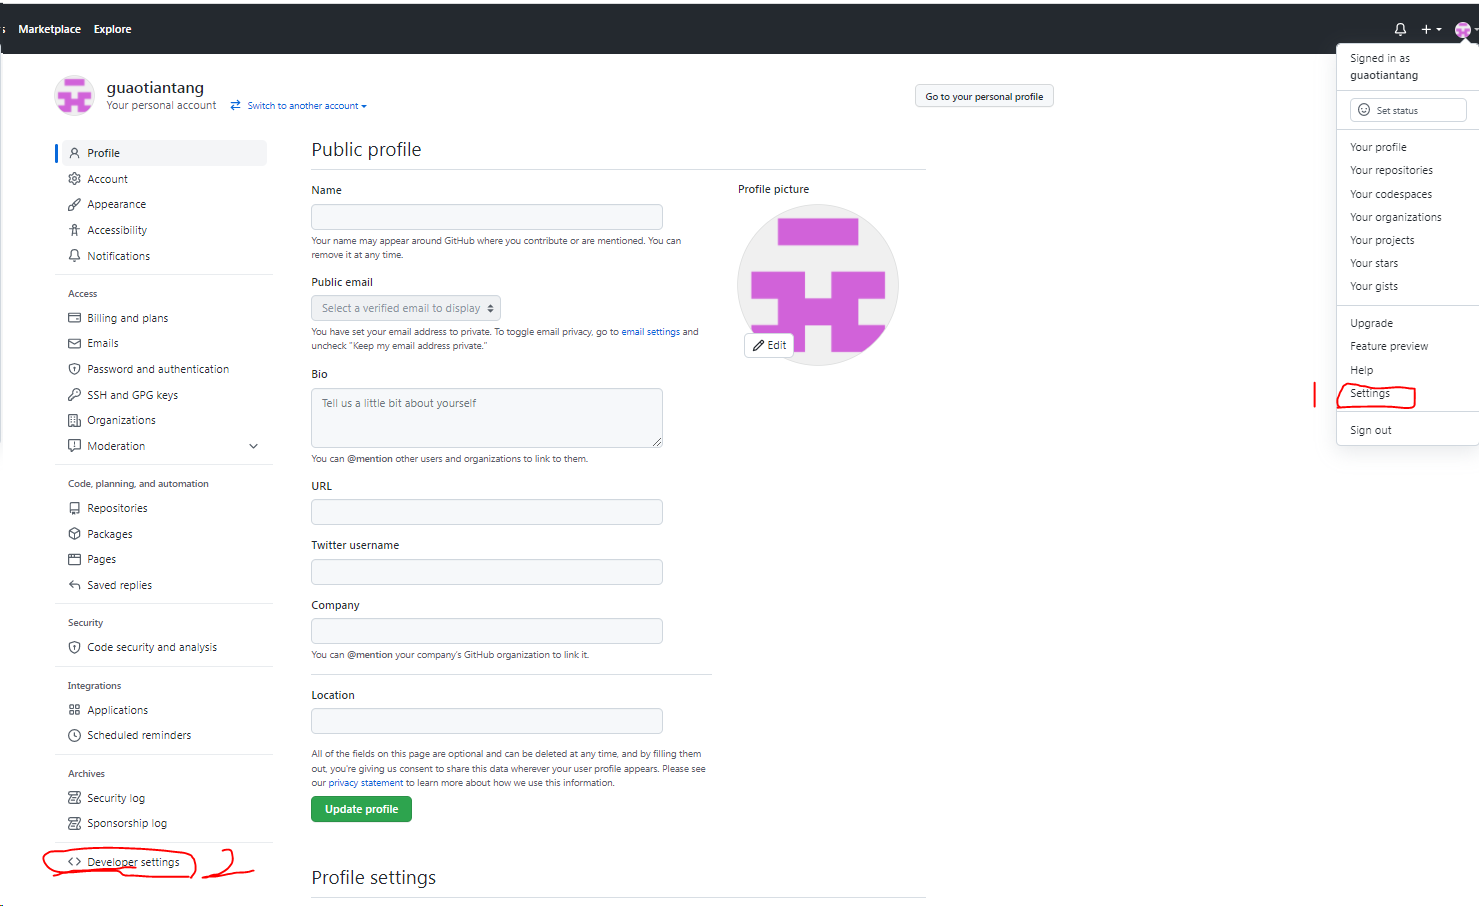Click the Billing and plans card icon
The height and width of the screenshot is (906, 1479).
pyautogui.click(x=74, y=318)
